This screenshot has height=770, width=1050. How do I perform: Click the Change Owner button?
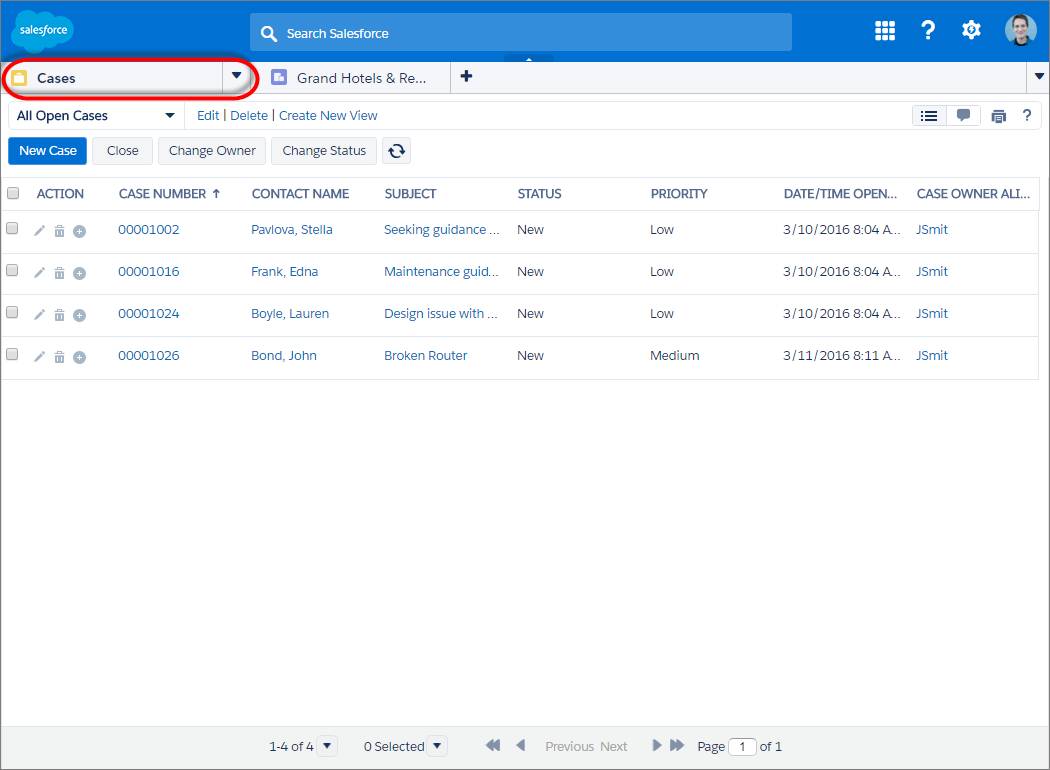click(x=212, y=151)
